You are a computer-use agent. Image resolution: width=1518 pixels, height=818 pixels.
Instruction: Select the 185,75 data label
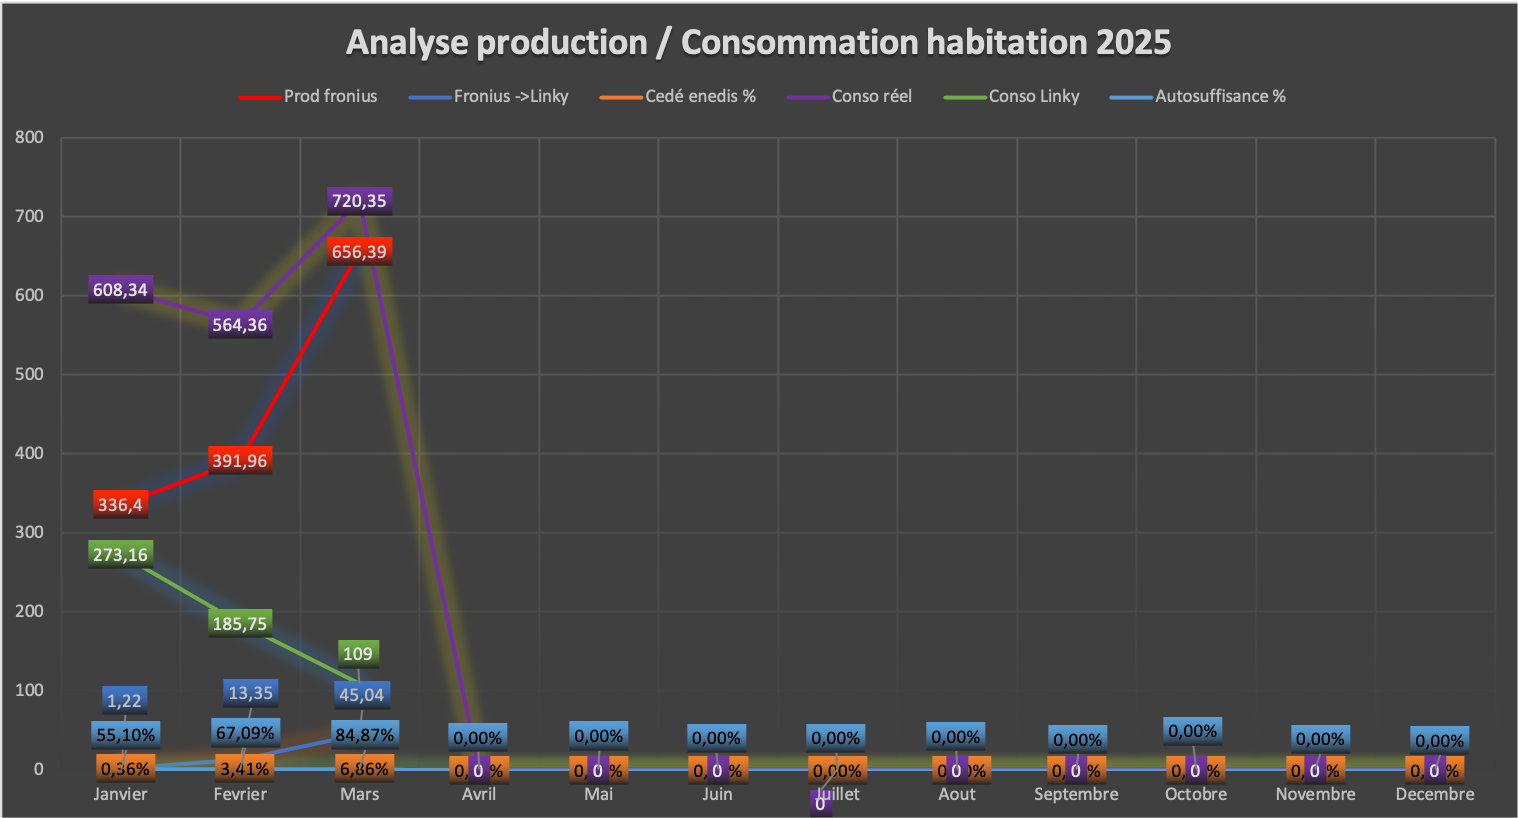(240, 624)
